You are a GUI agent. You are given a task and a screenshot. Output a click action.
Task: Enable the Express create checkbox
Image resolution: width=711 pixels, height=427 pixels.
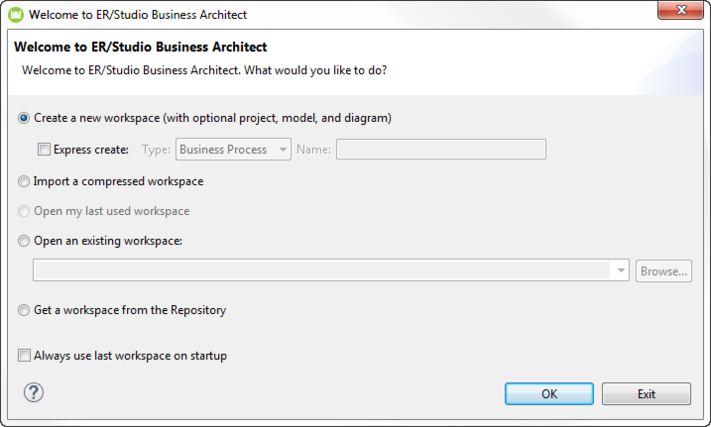tap(44, 150)
